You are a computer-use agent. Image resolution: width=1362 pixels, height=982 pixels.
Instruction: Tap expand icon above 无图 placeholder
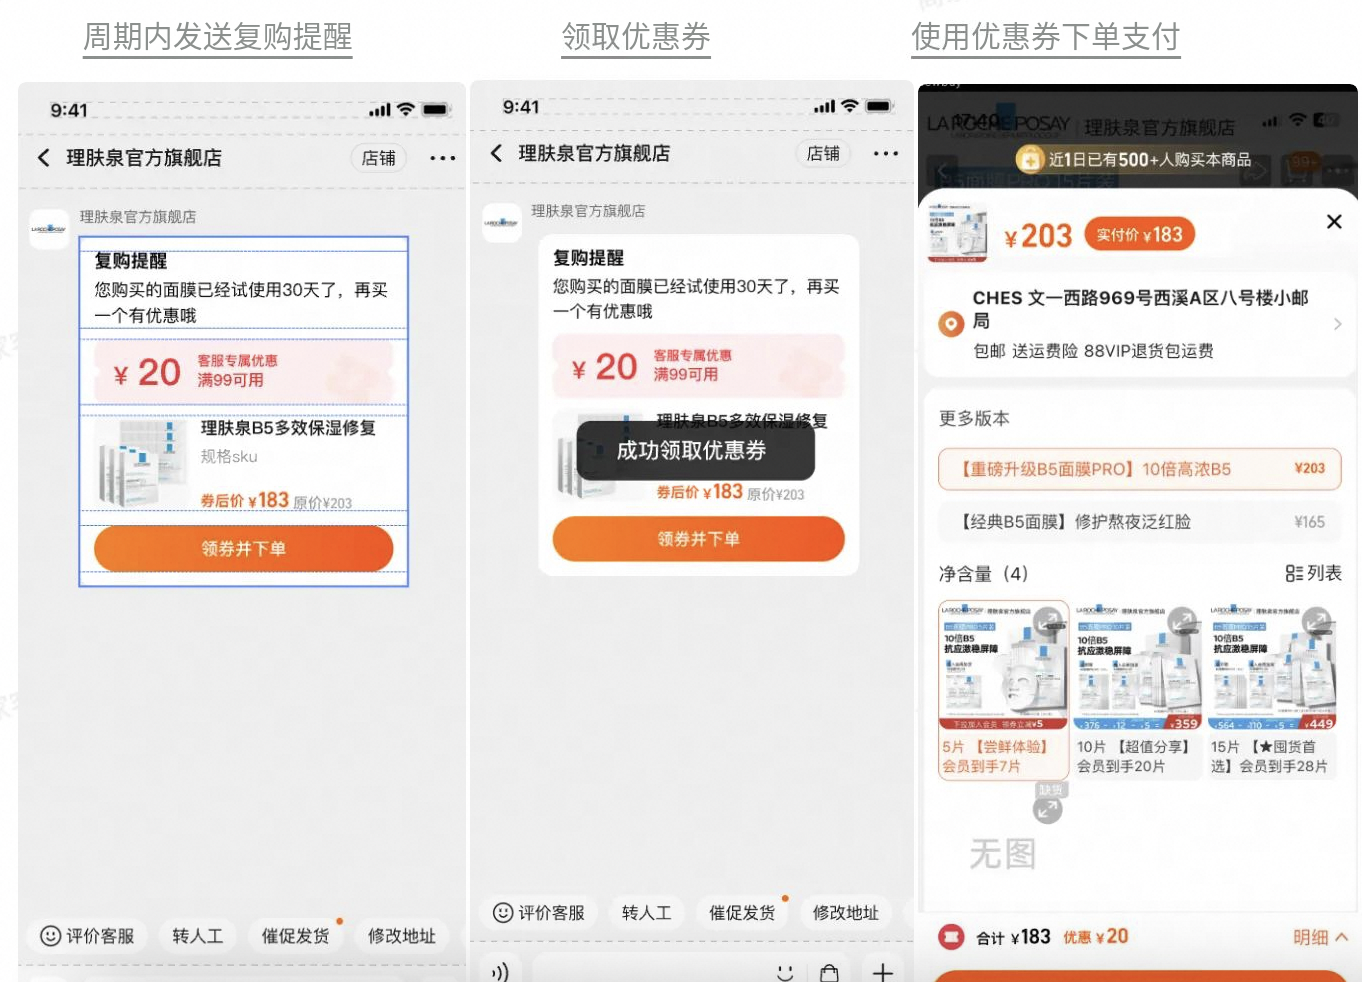click(1047, 809)
